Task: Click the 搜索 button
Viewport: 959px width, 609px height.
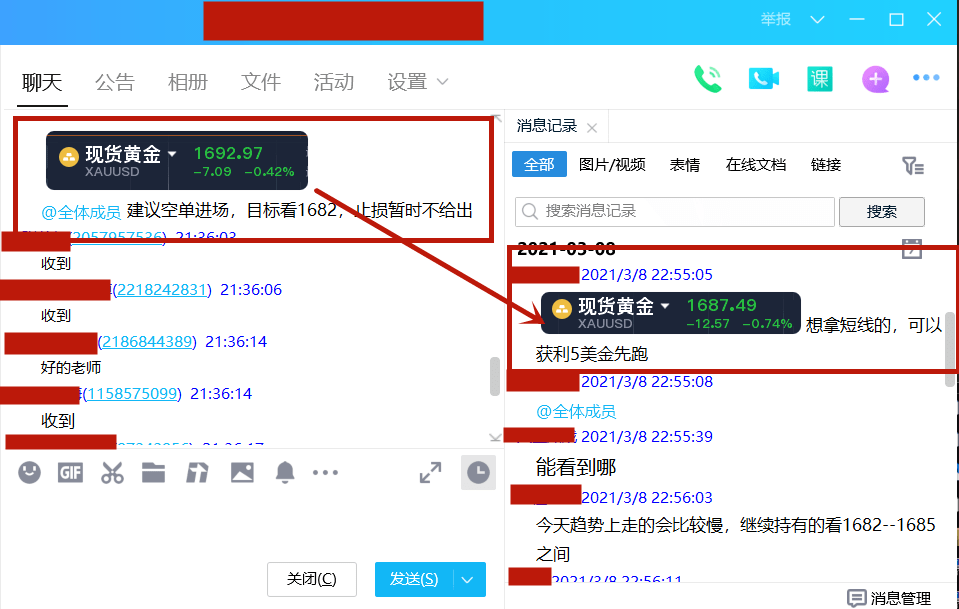Action: [x=882, y=212]
